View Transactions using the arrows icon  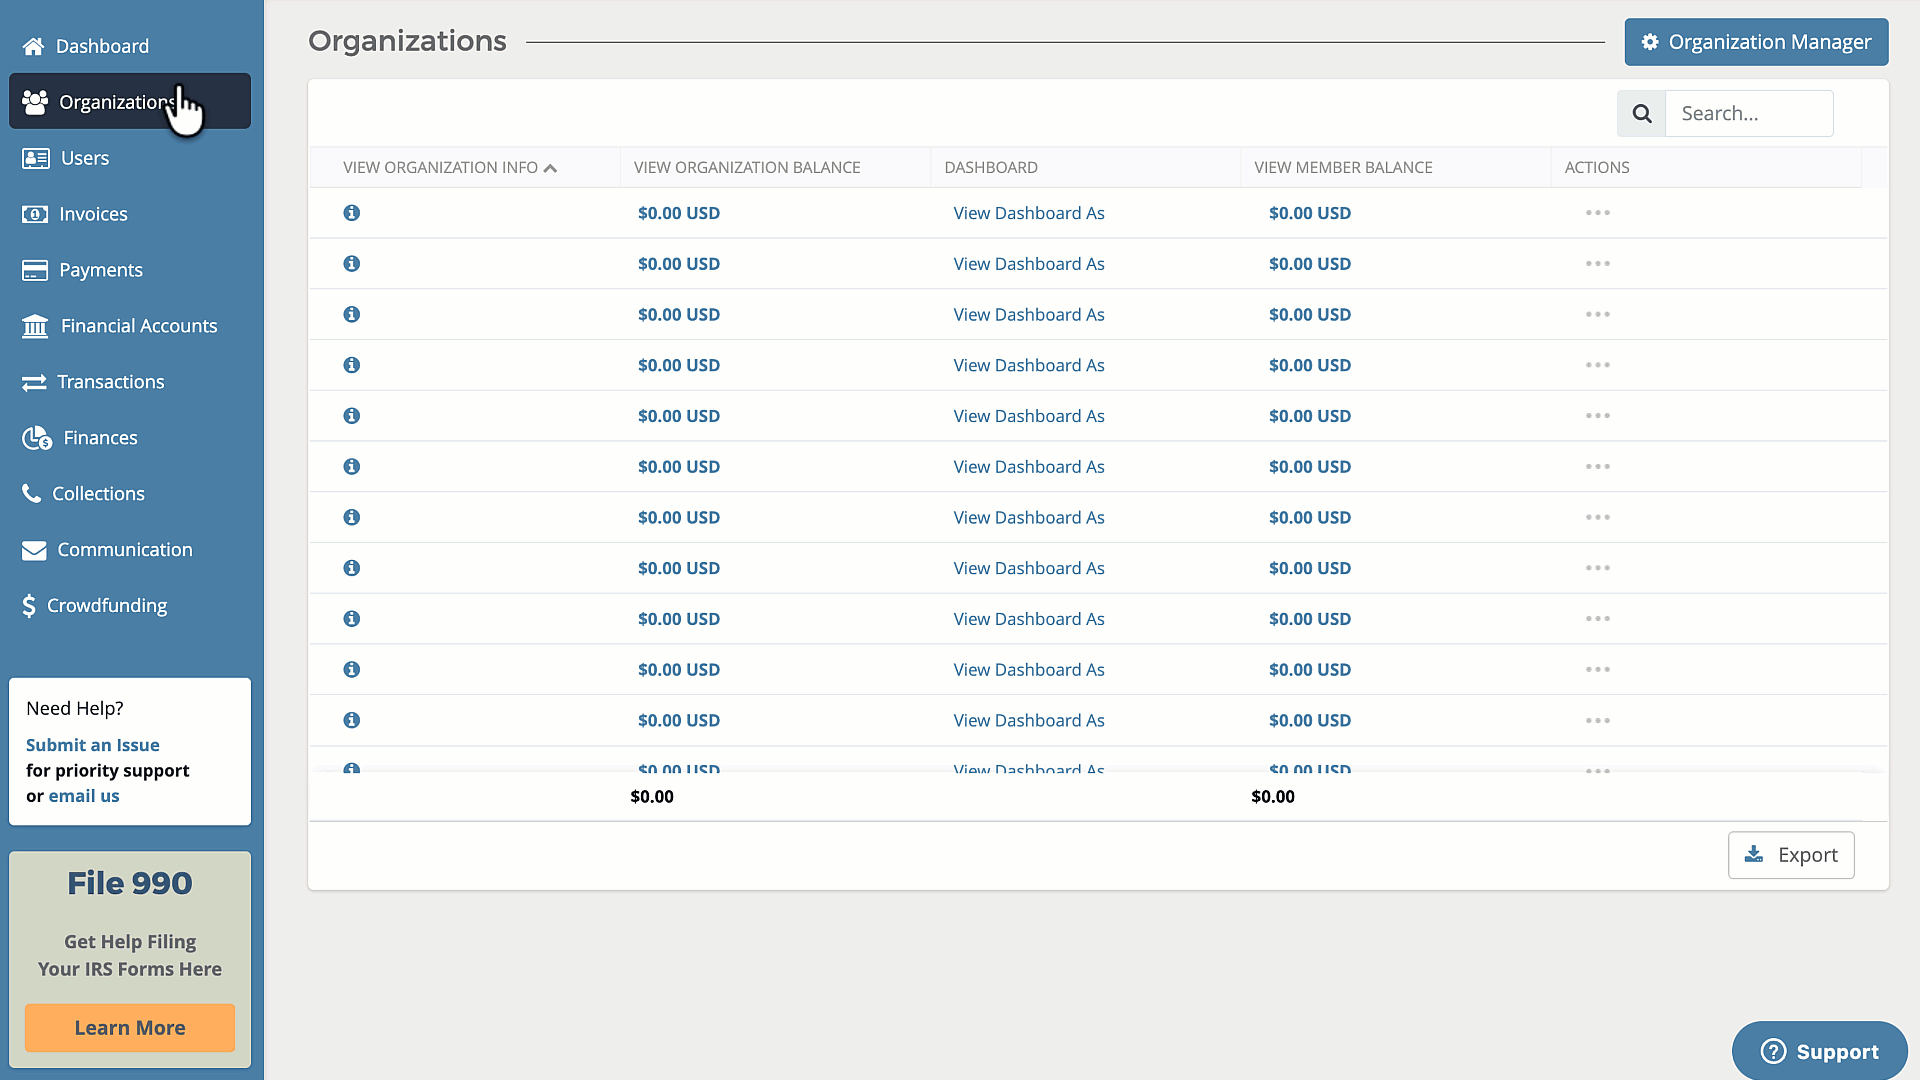(35, 382)
